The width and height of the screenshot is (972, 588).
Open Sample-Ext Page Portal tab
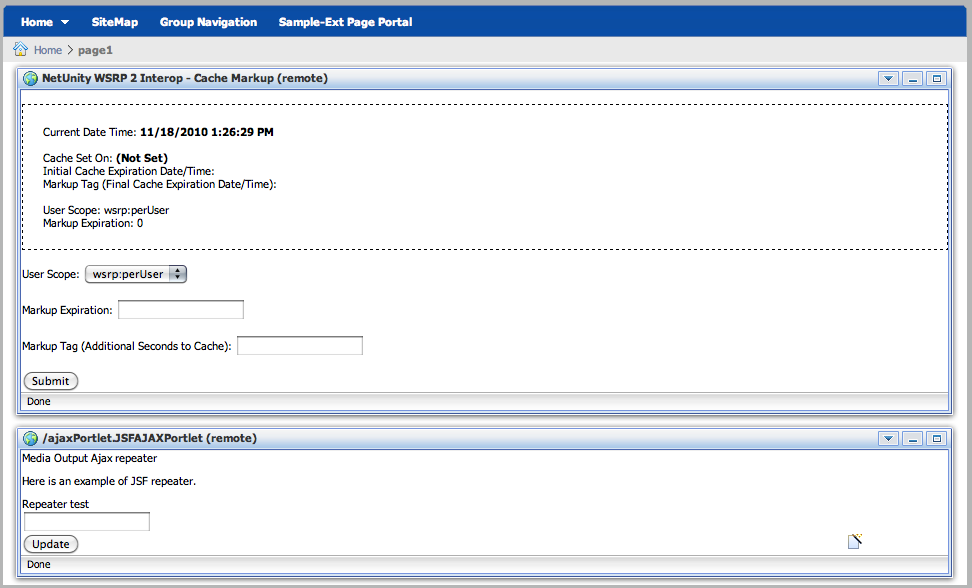(345, 22)
